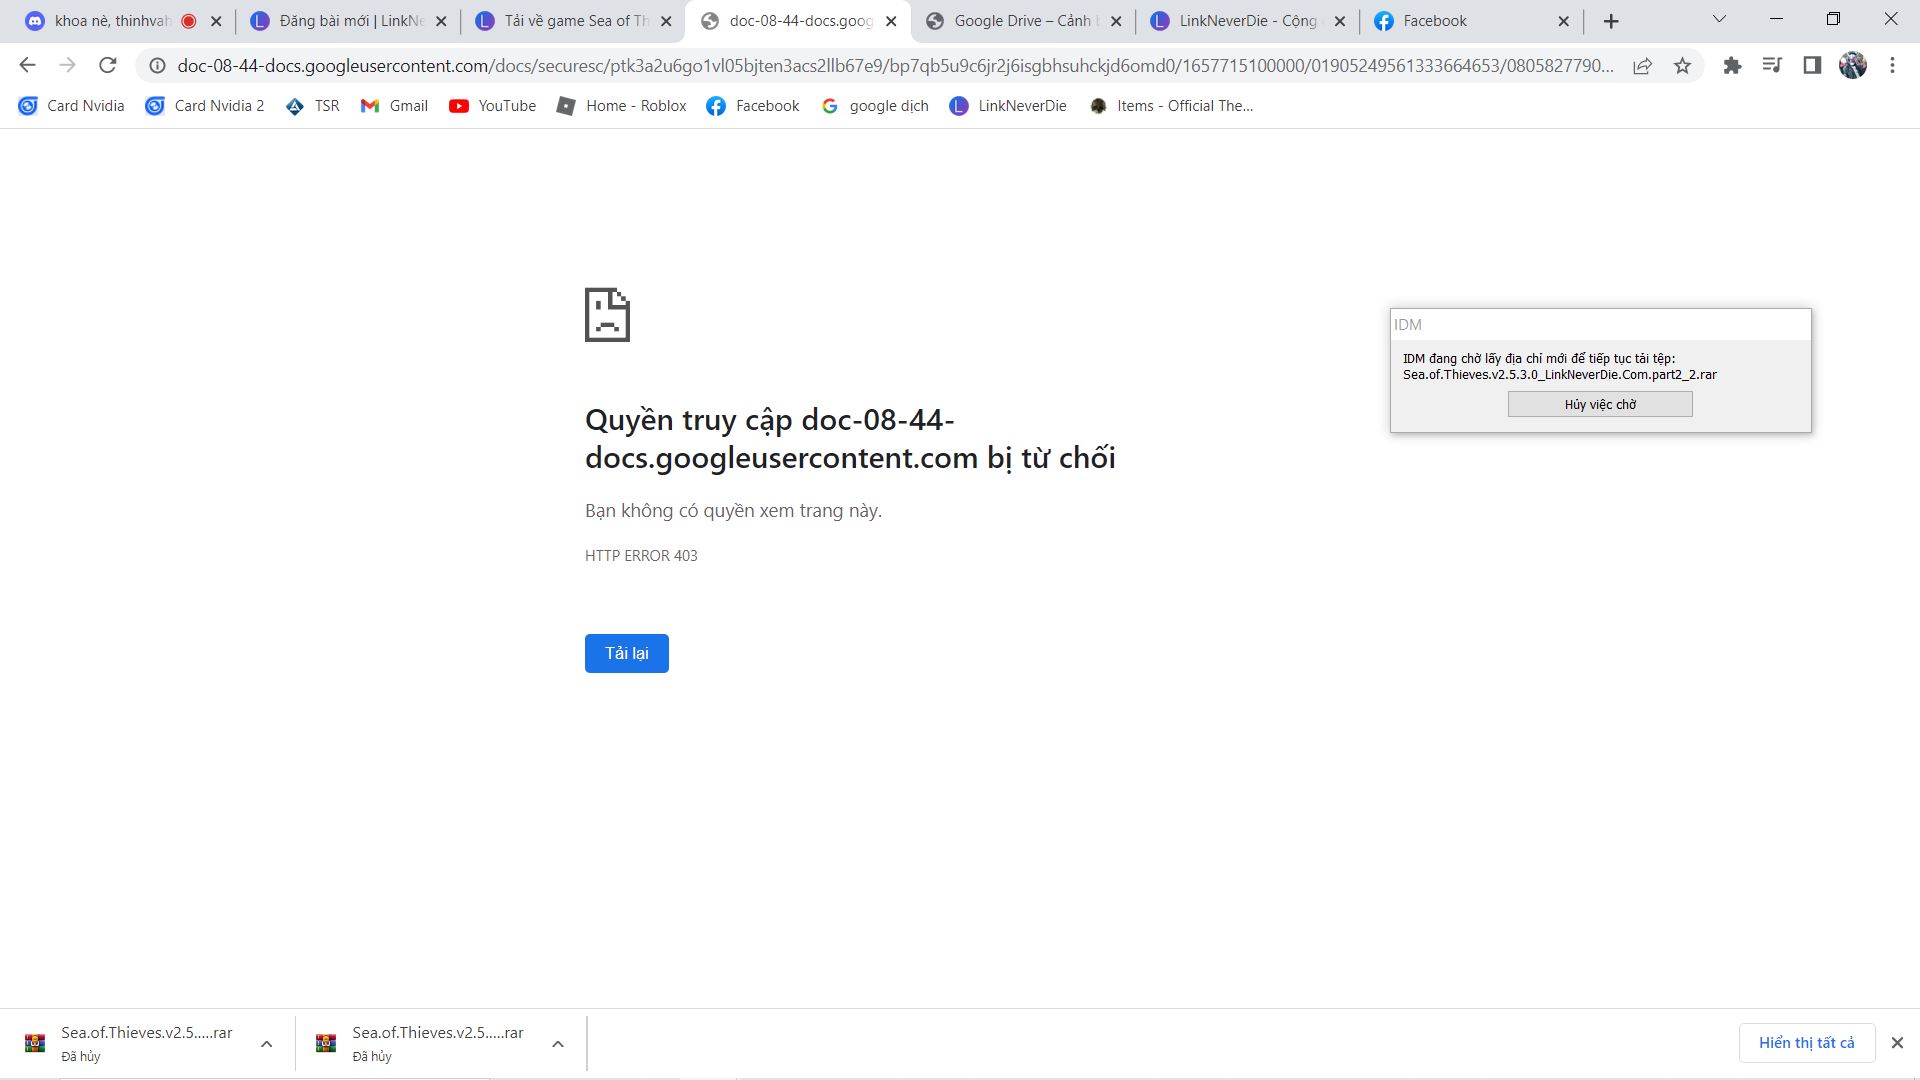Click the share page icon in address bar
The width and height of the screenshot is (1920, 1080).
point(1643,66)
